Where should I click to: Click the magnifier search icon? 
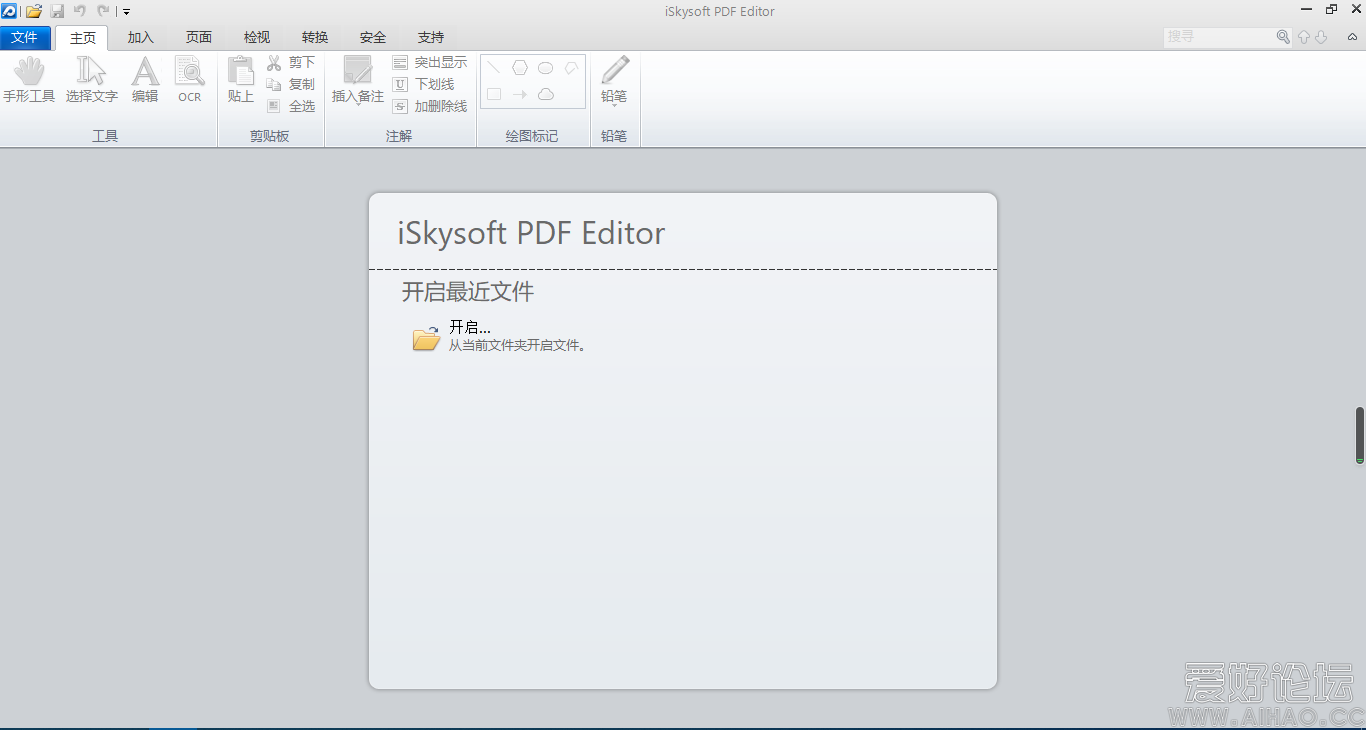point(1284,37)
